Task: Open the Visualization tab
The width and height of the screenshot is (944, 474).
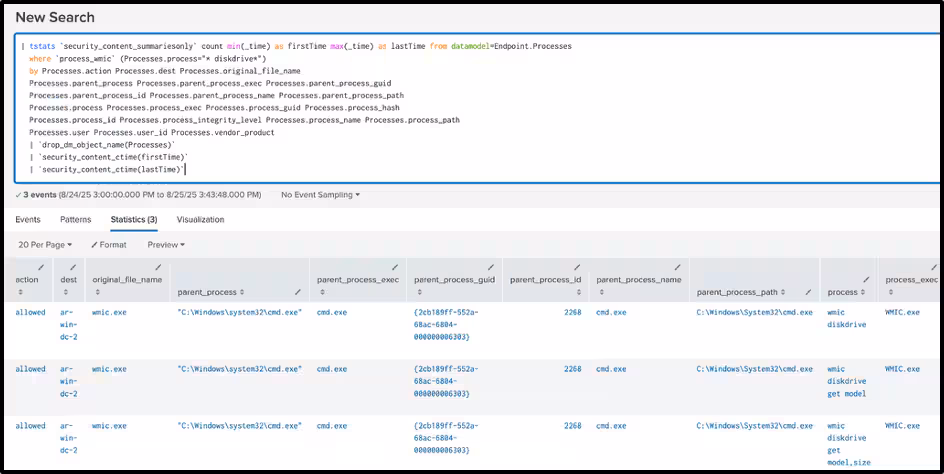Action: coord(200,219)
